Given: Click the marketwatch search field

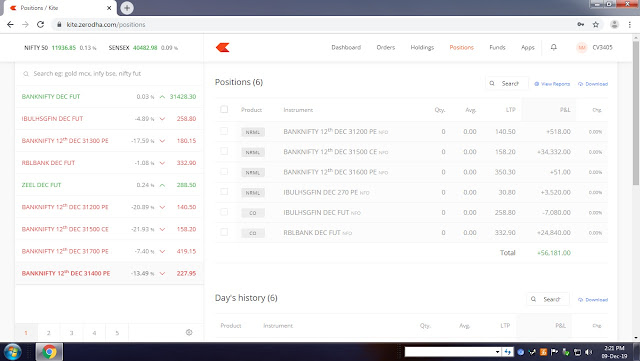Looking at the screenshot, I should [x=109, y=74].
